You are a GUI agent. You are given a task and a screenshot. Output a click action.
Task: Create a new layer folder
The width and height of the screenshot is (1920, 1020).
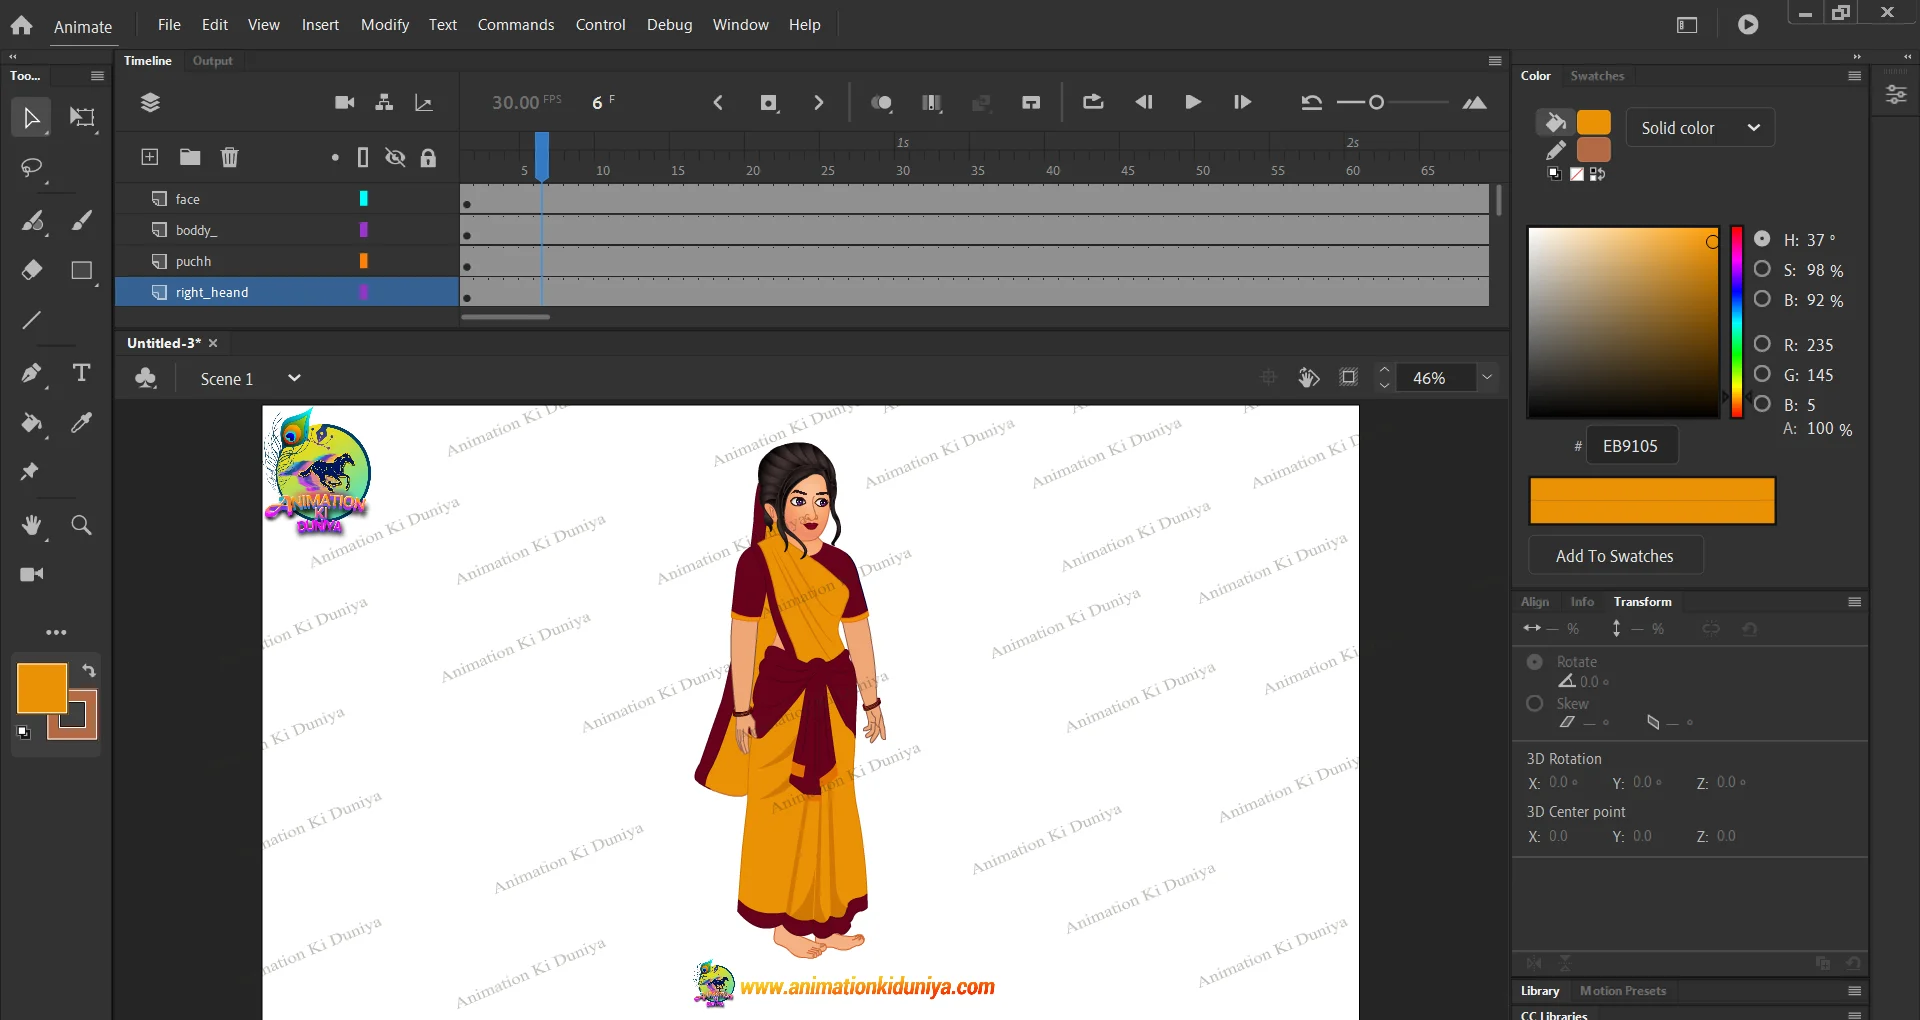click(190, 157)
